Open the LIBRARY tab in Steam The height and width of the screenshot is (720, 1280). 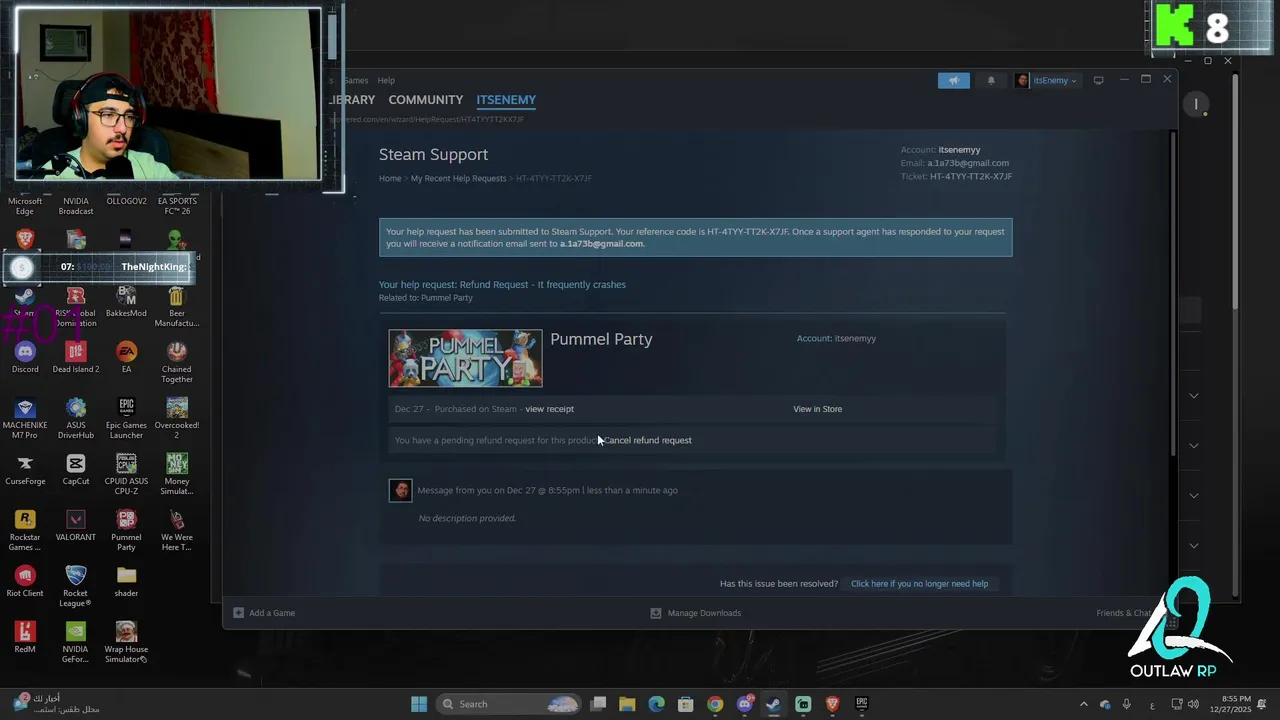[352, 100]
